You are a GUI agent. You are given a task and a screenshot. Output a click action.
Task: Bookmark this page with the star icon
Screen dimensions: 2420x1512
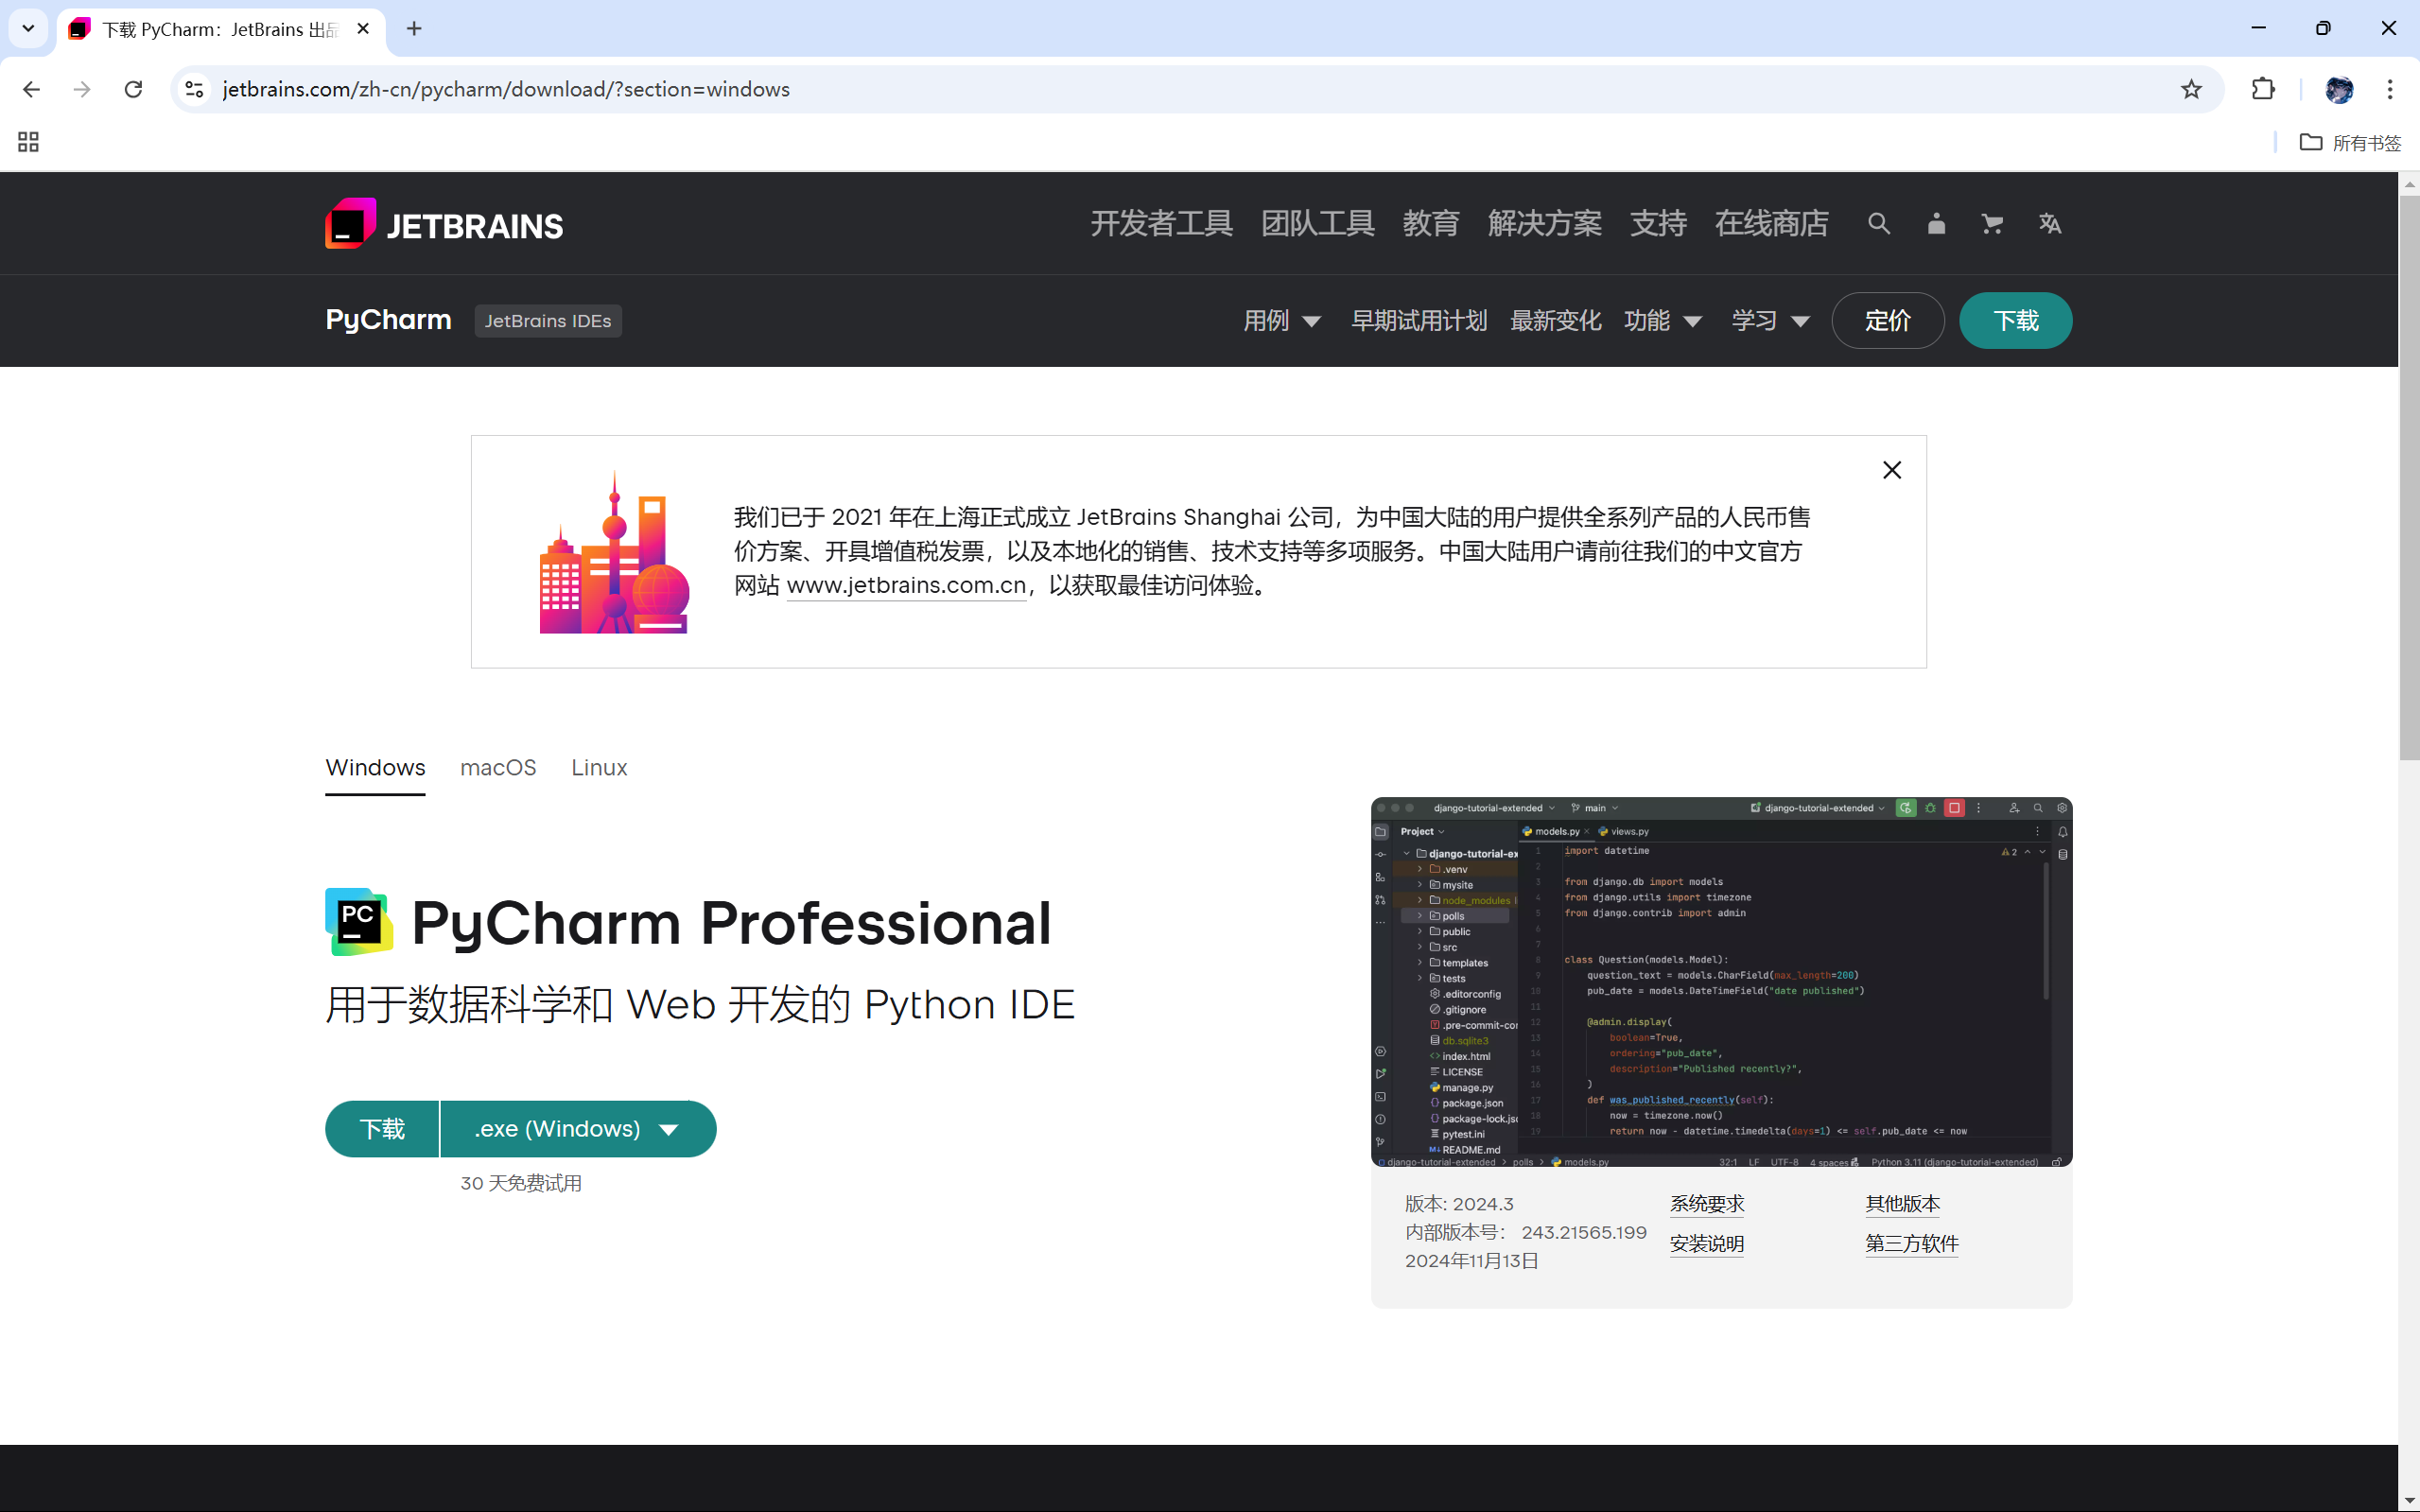click(x=2191, y=89)
